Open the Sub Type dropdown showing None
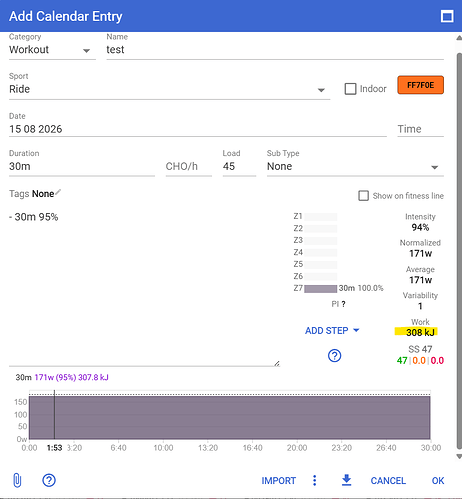The image size is (462, 499). (x=355, y=166)
